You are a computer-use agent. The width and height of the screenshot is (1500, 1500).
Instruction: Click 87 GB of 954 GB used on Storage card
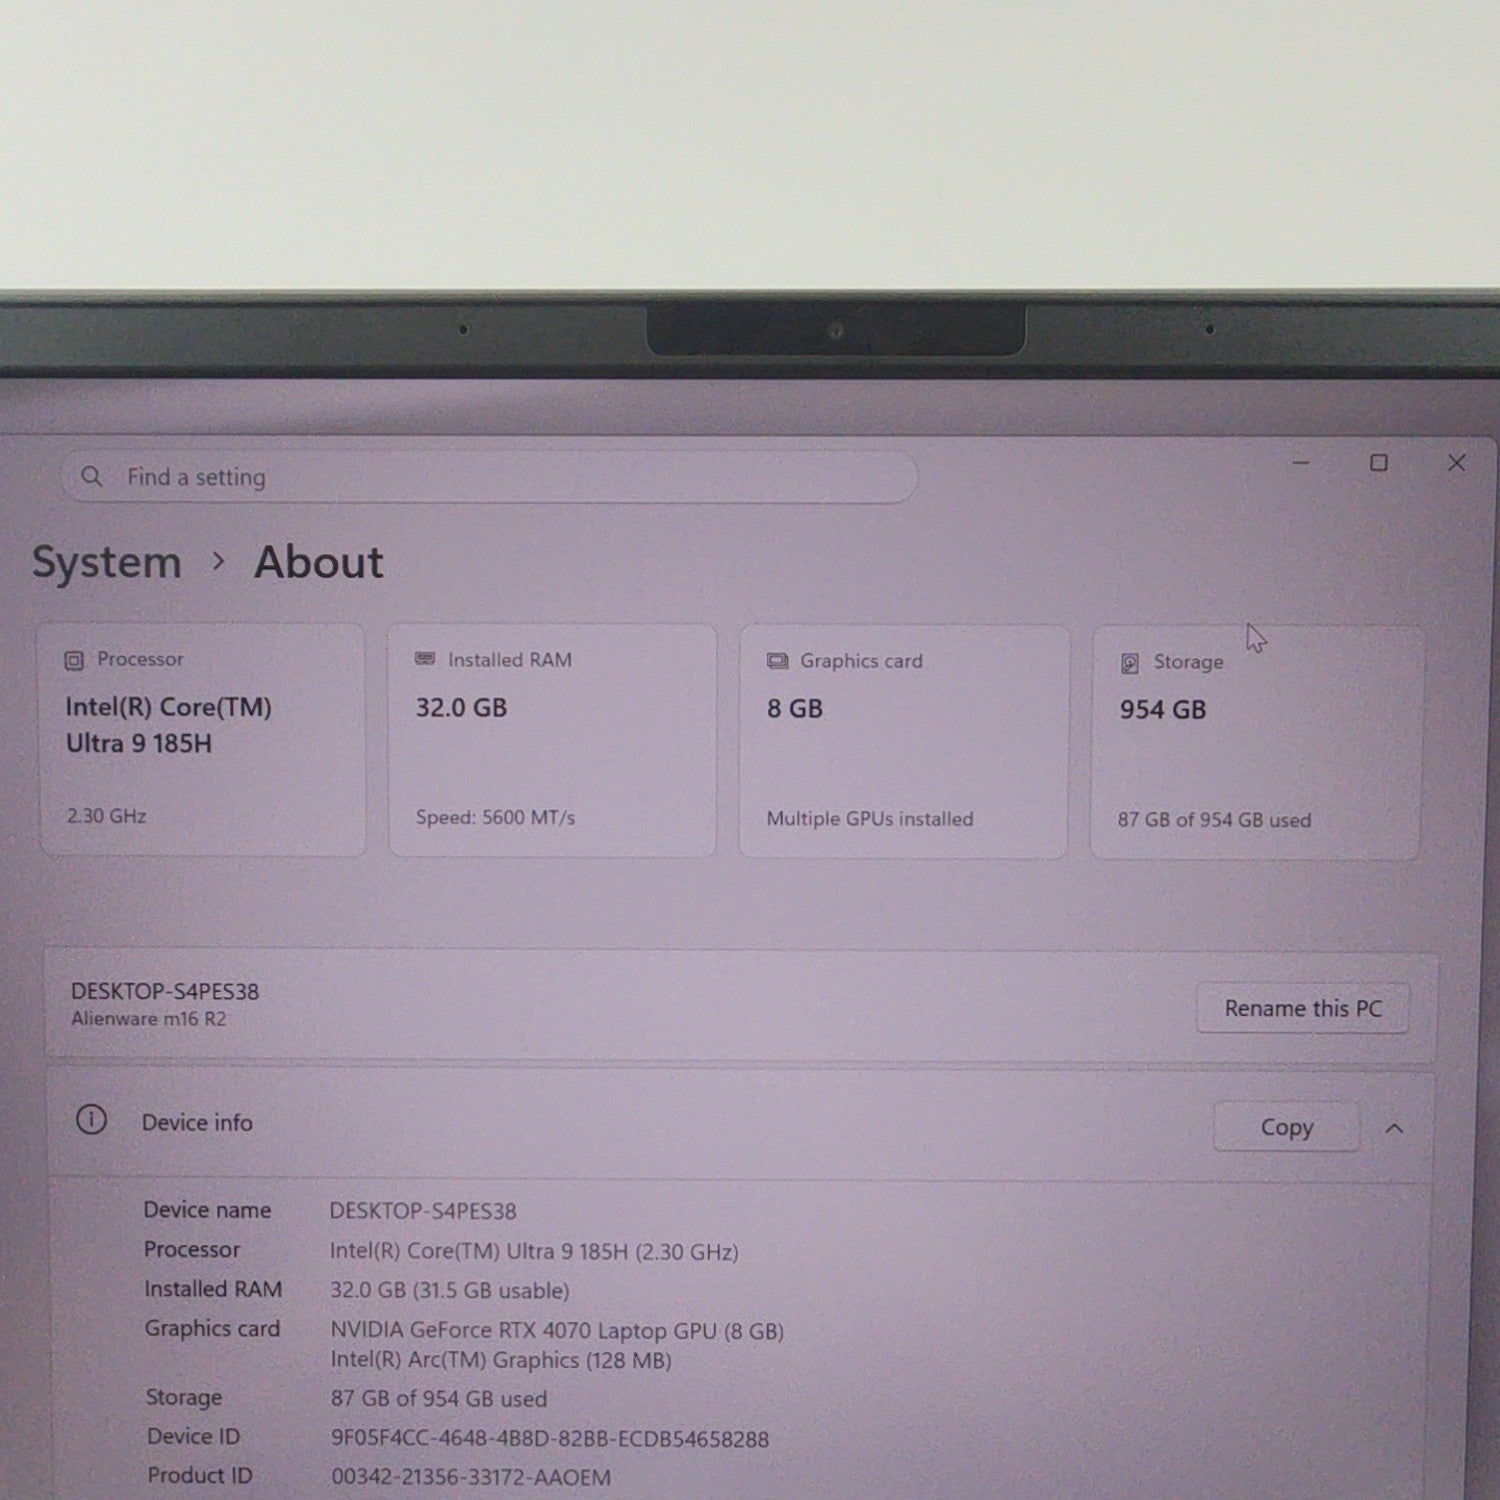tap(1214, 820)
